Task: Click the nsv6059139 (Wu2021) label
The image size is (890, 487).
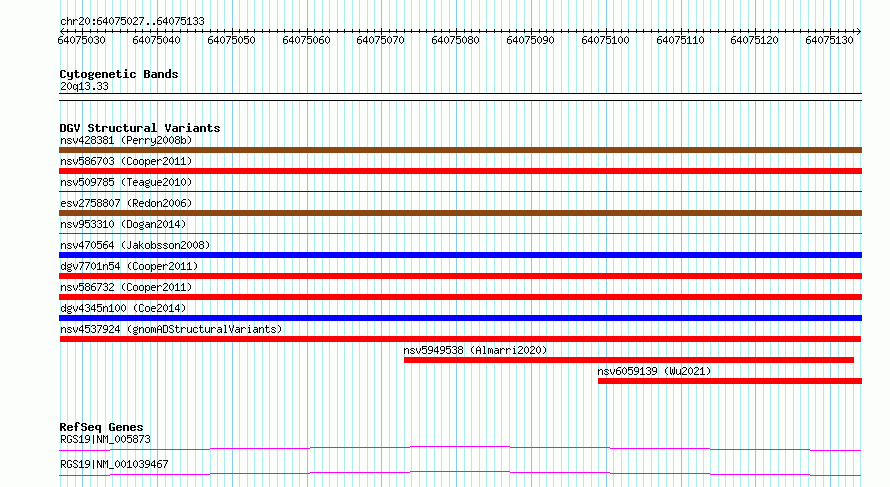Action: tap(654, 371)
